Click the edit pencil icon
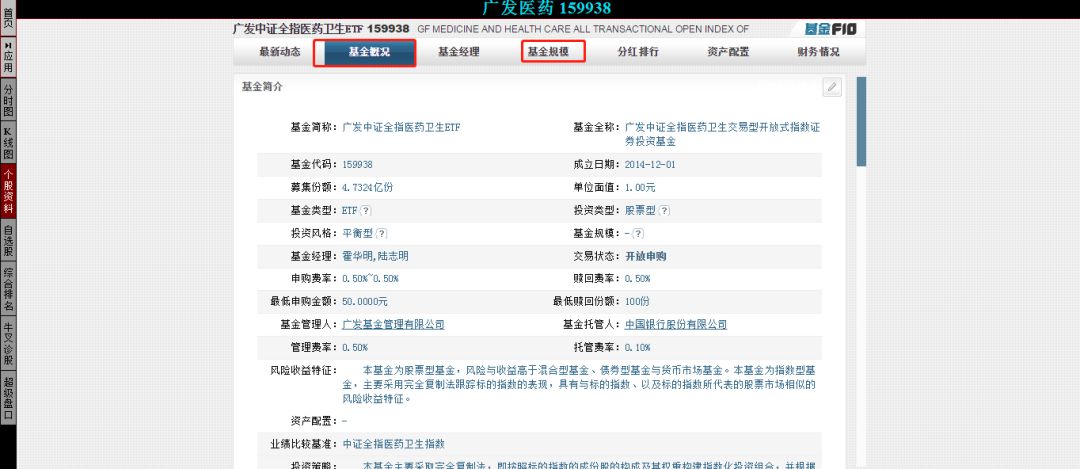This screenshot has height=469, width=1080. (x=832, y=87)
